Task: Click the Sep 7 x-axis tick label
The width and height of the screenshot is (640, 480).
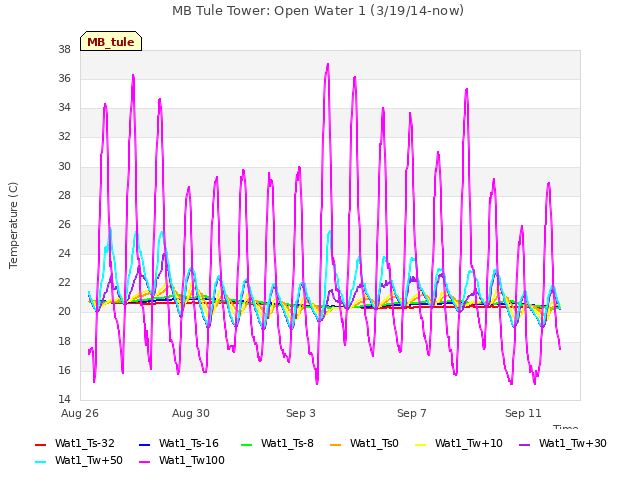Action: coord(412,413)
